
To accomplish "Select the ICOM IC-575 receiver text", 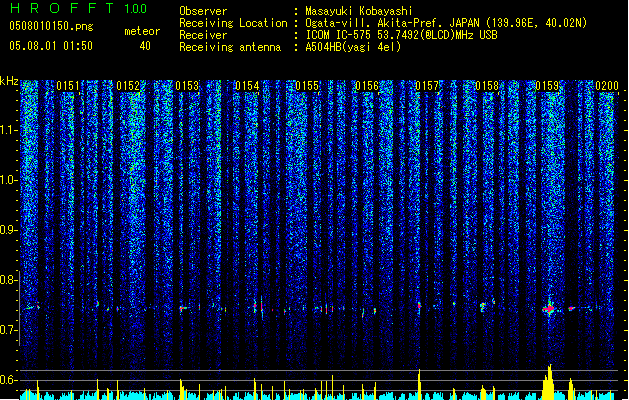I will coord(401,35).
